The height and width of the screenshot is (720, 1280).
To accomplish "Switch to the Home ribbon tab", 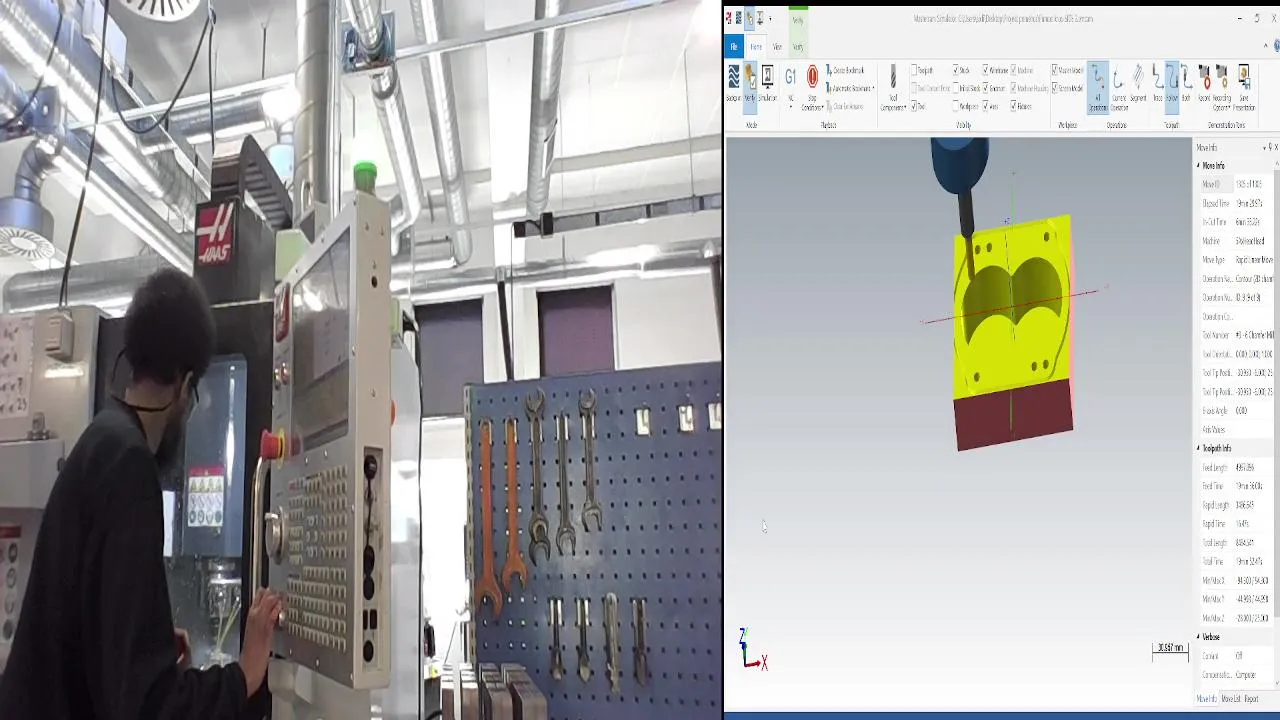I will [756, 46].
